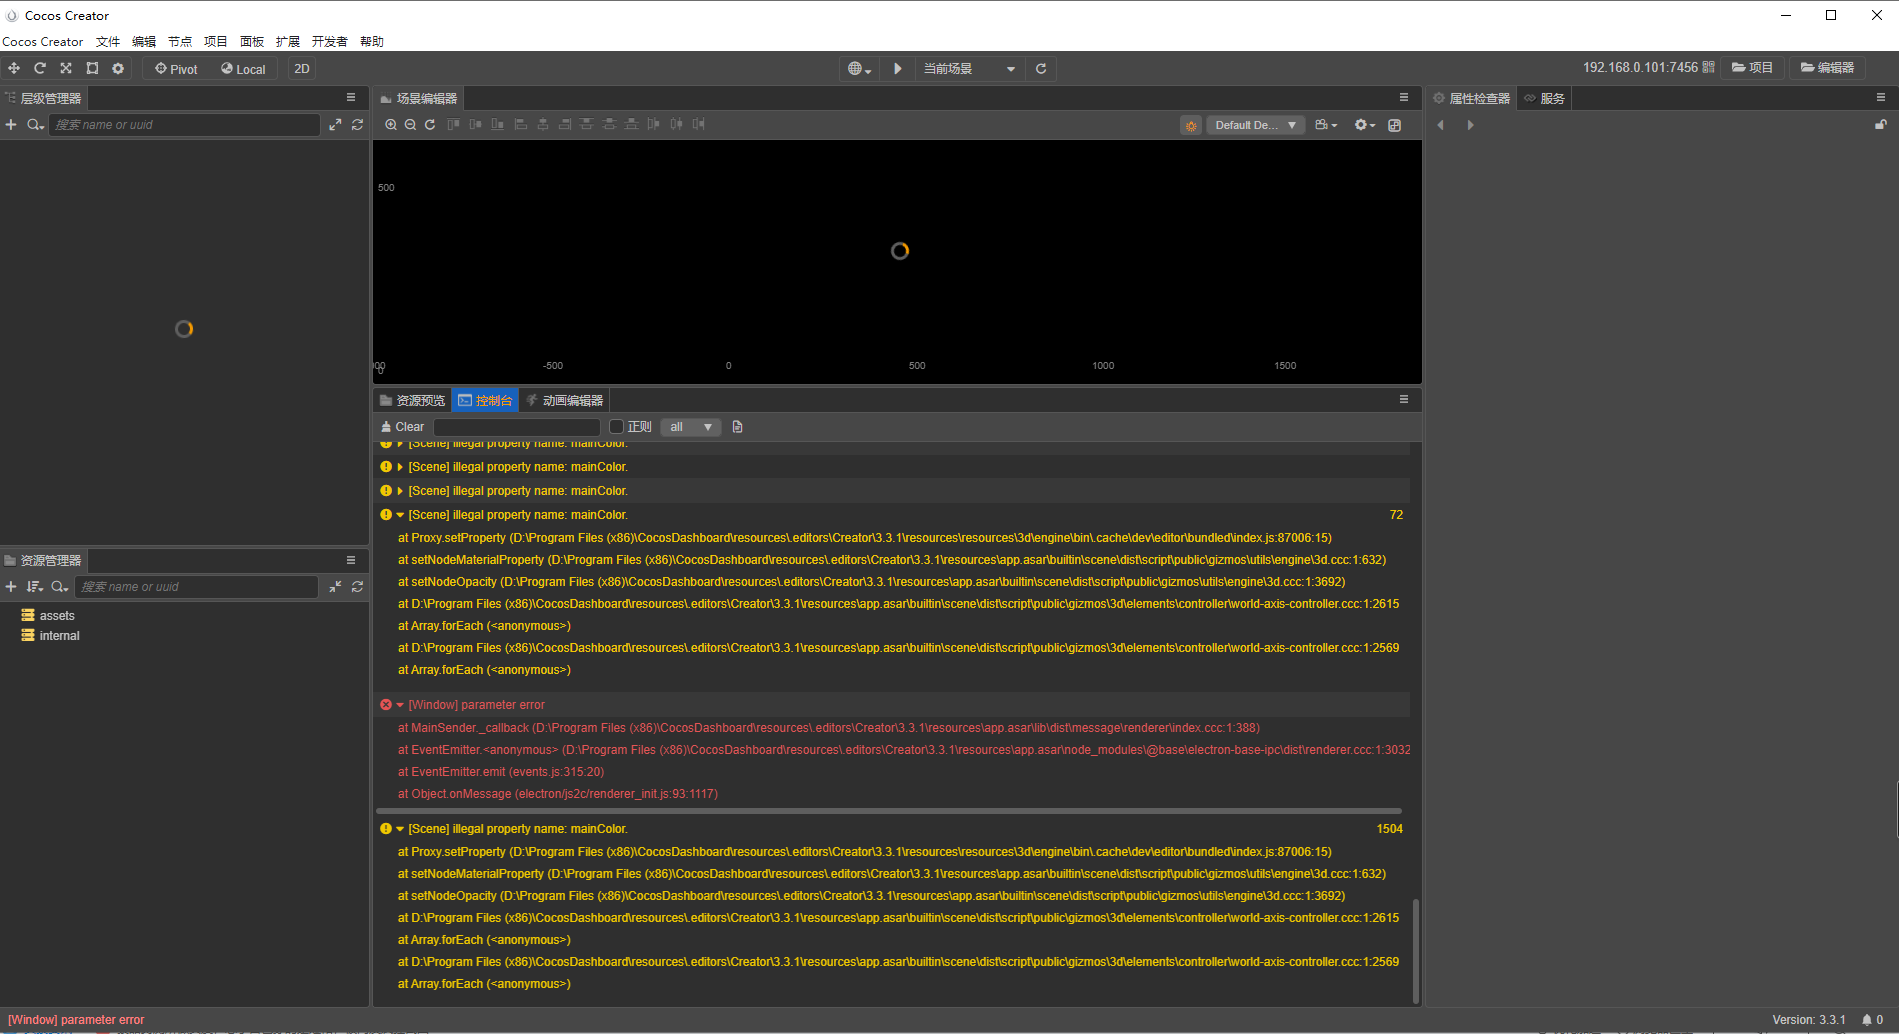
Task: Select the scale transform tool
Action: 66,68
